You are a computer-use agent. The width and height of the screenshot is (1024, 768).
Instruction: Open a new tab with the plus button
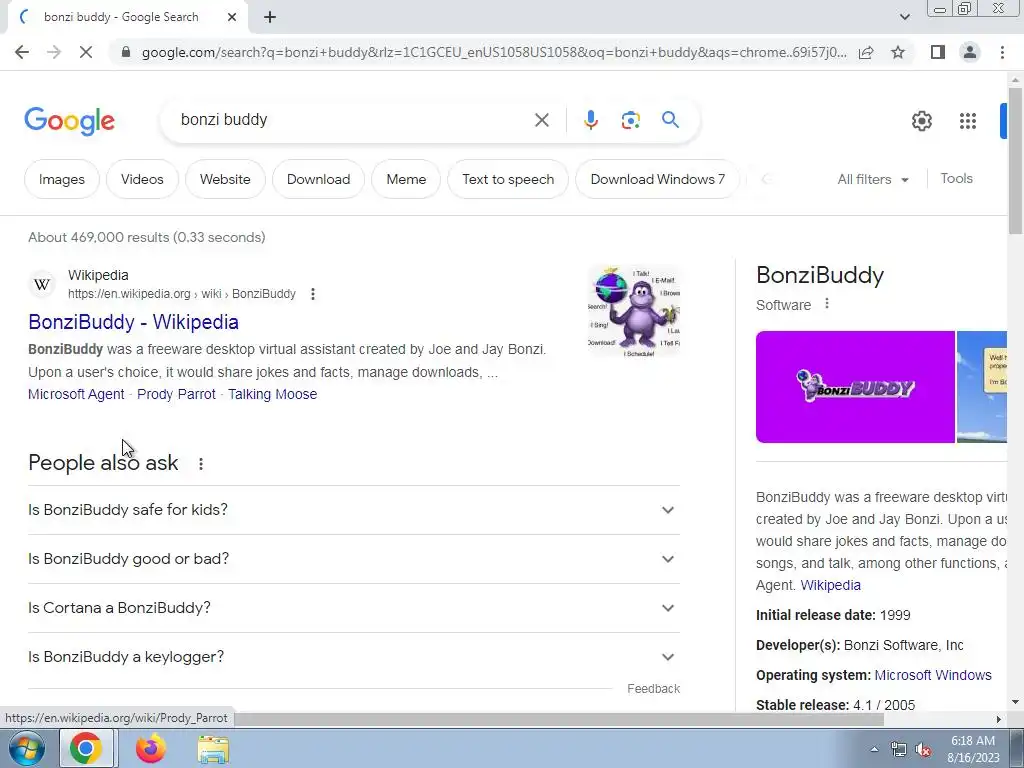pos(270,18)
